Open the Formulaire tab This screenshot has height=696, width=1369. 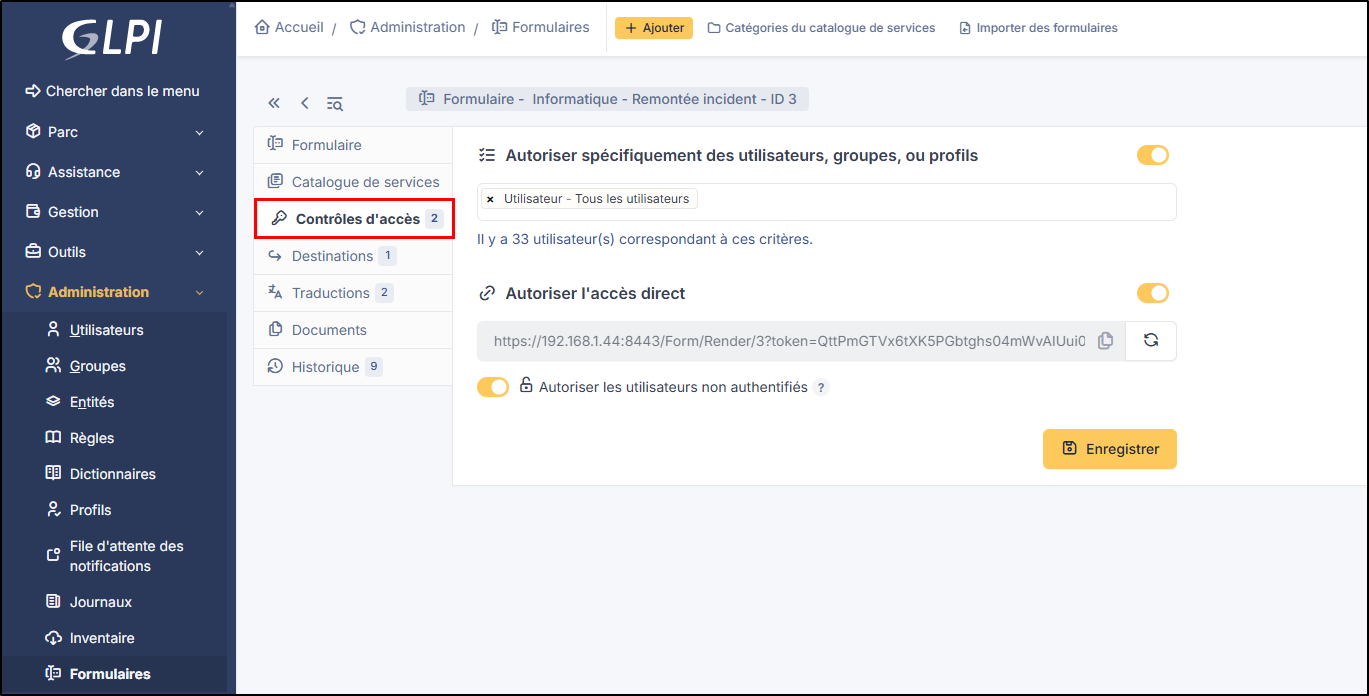353,145
